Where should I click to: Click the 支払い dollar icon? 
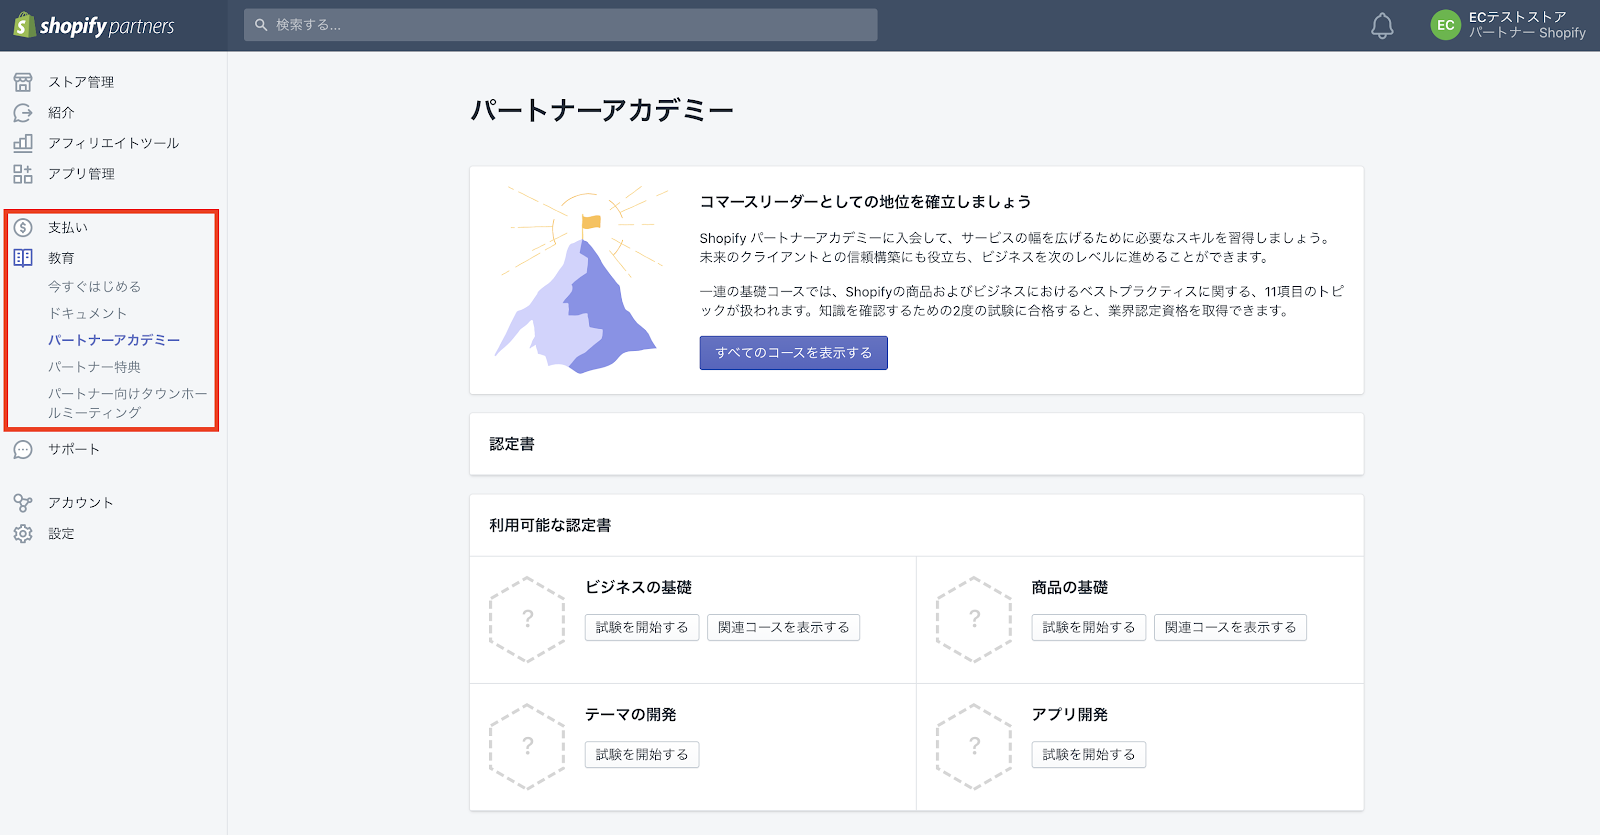23,228
